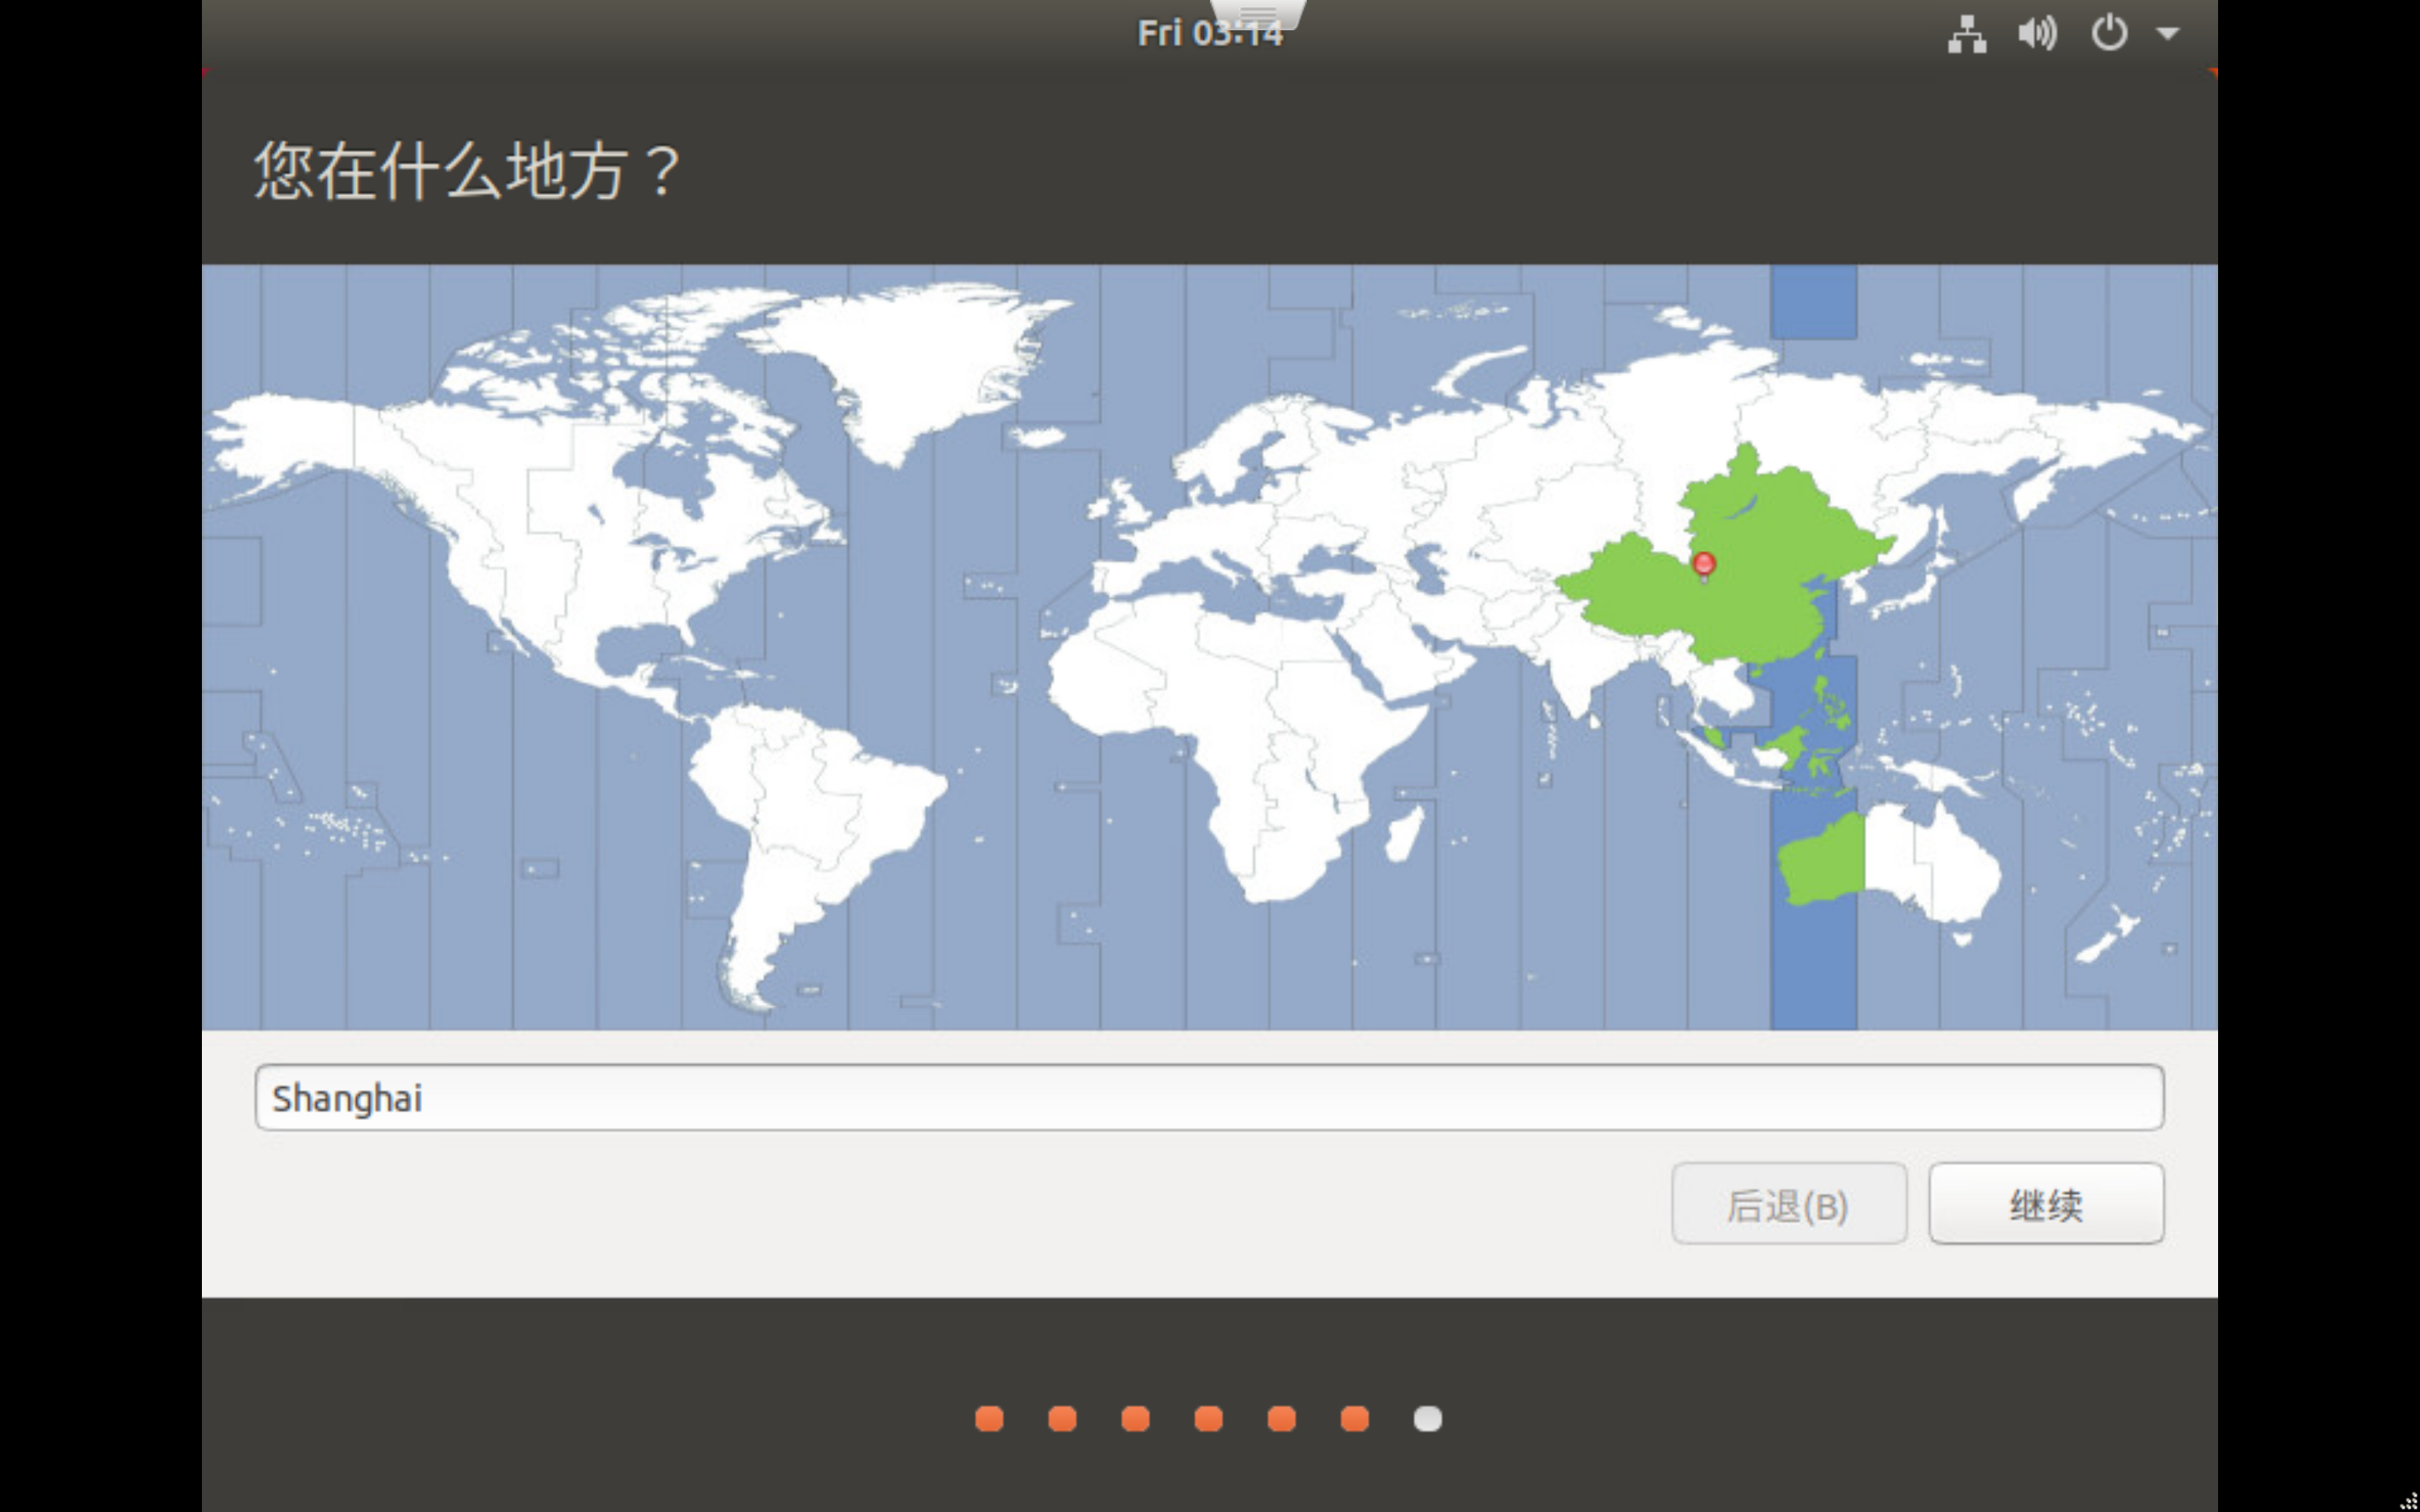Open the volume speaker icon
The width and height of the screenshot is (2420, 1512).
(2037, 34)
